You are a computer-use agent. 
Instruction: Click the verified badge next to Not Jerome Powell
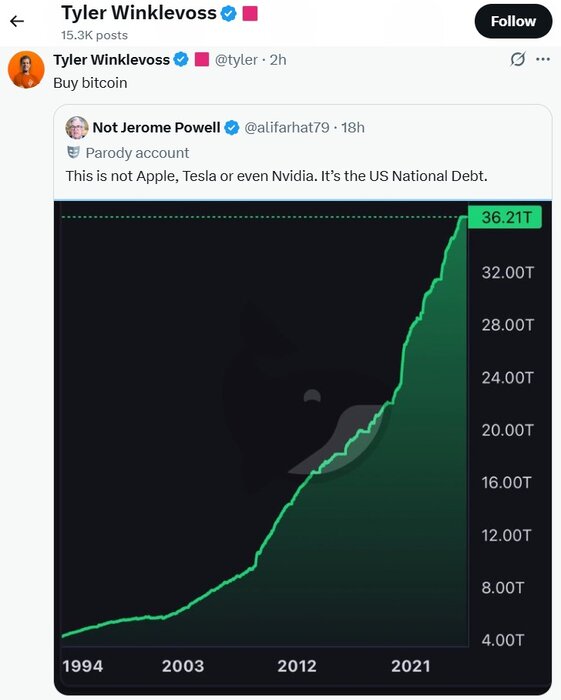tap(232, 128)
